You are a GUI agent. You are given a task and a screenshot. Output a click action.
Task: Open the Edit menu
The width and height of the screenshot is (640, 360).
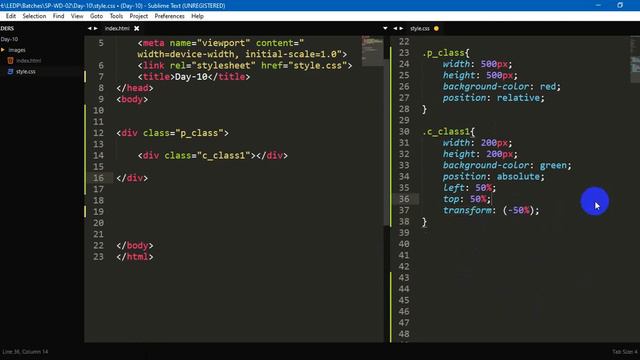click(11, 16)
